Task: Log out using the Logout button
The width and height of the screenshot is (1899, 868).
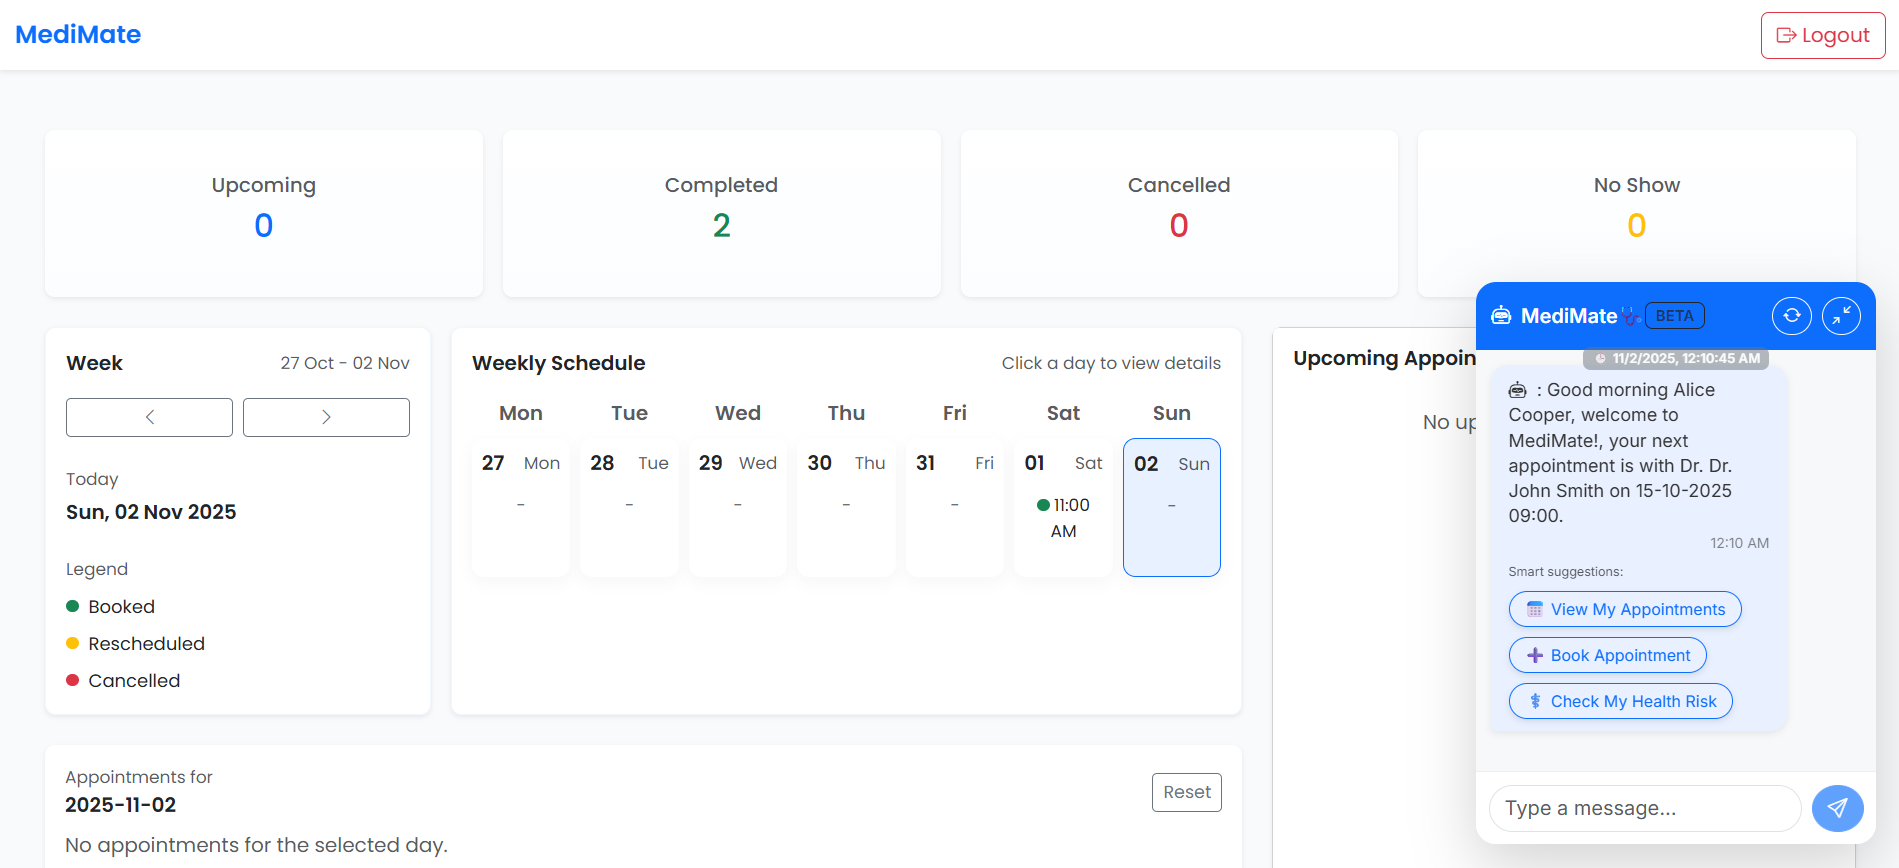Action: pos(1822,35)
